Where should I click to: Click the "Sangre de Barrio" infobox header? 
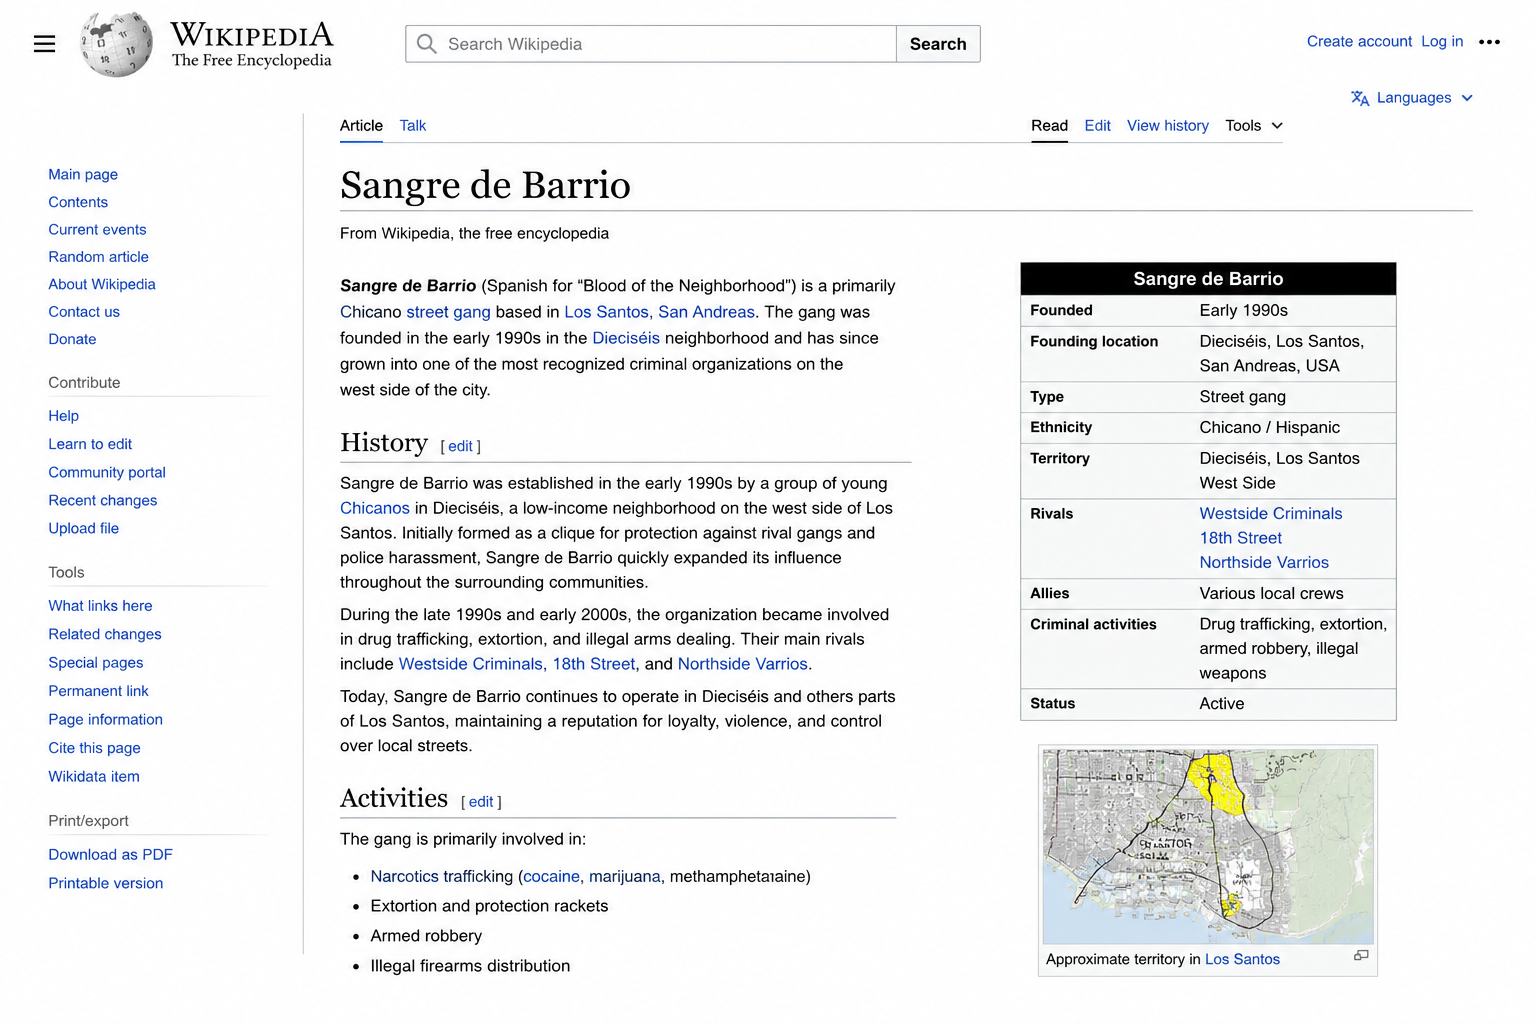click(x=1208, y=279)
